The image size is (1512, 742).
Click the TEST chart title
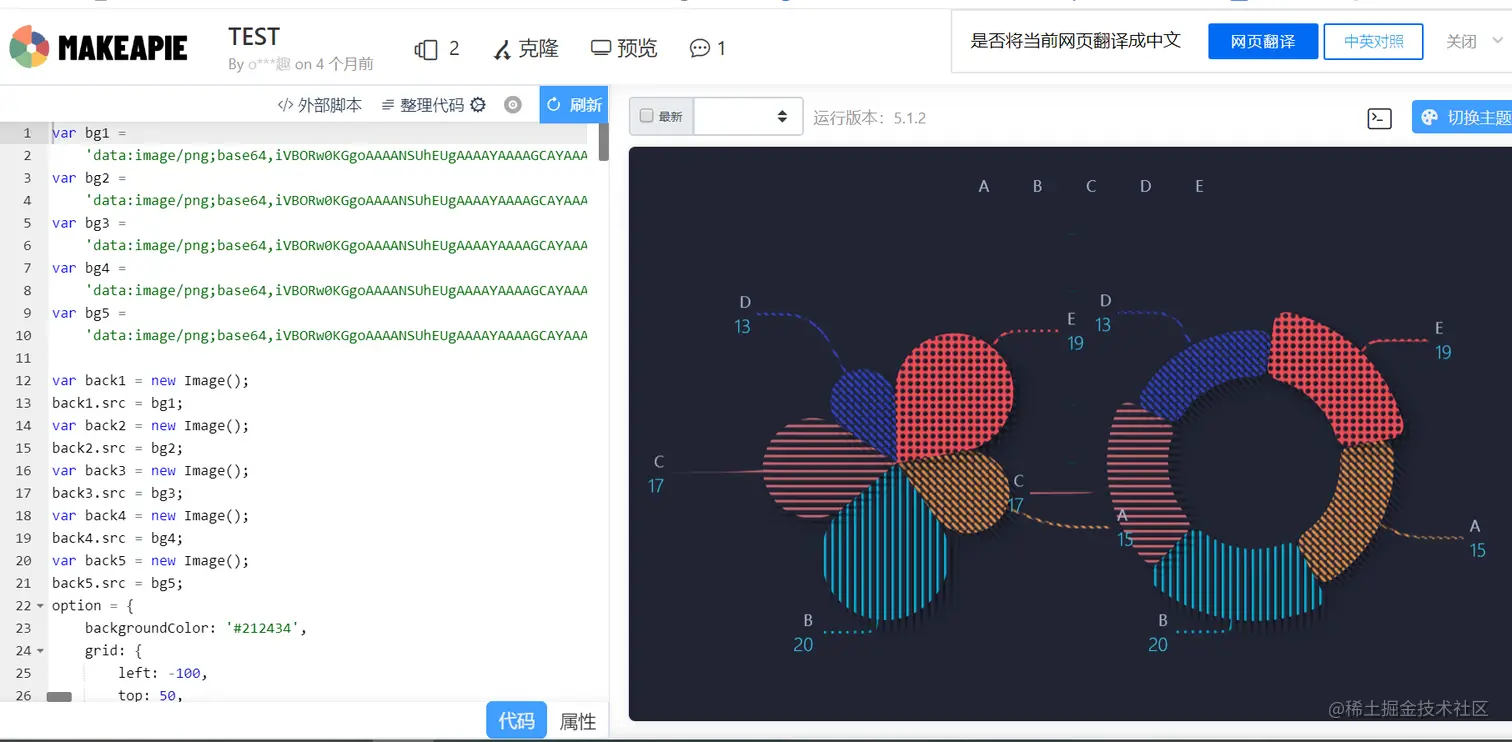coord(254,37)
